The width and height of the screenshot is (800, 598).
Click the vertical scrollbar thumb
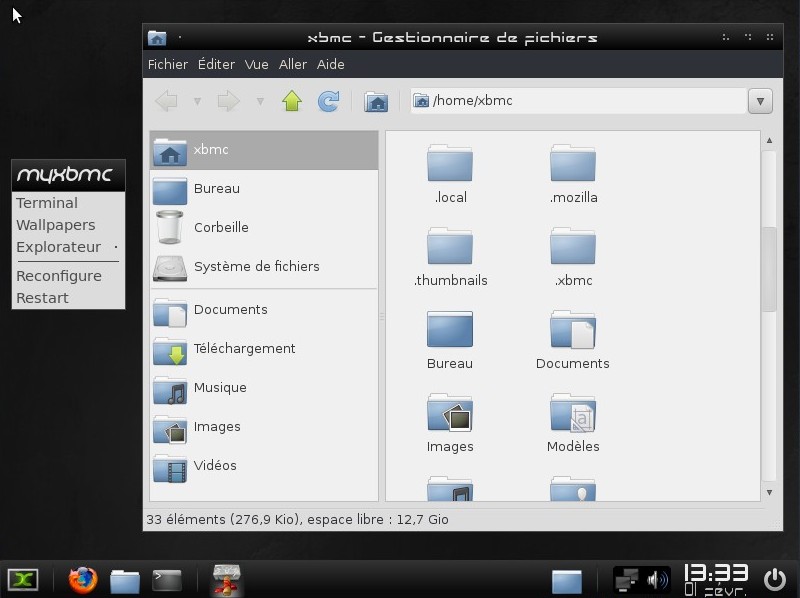(769, 269)
